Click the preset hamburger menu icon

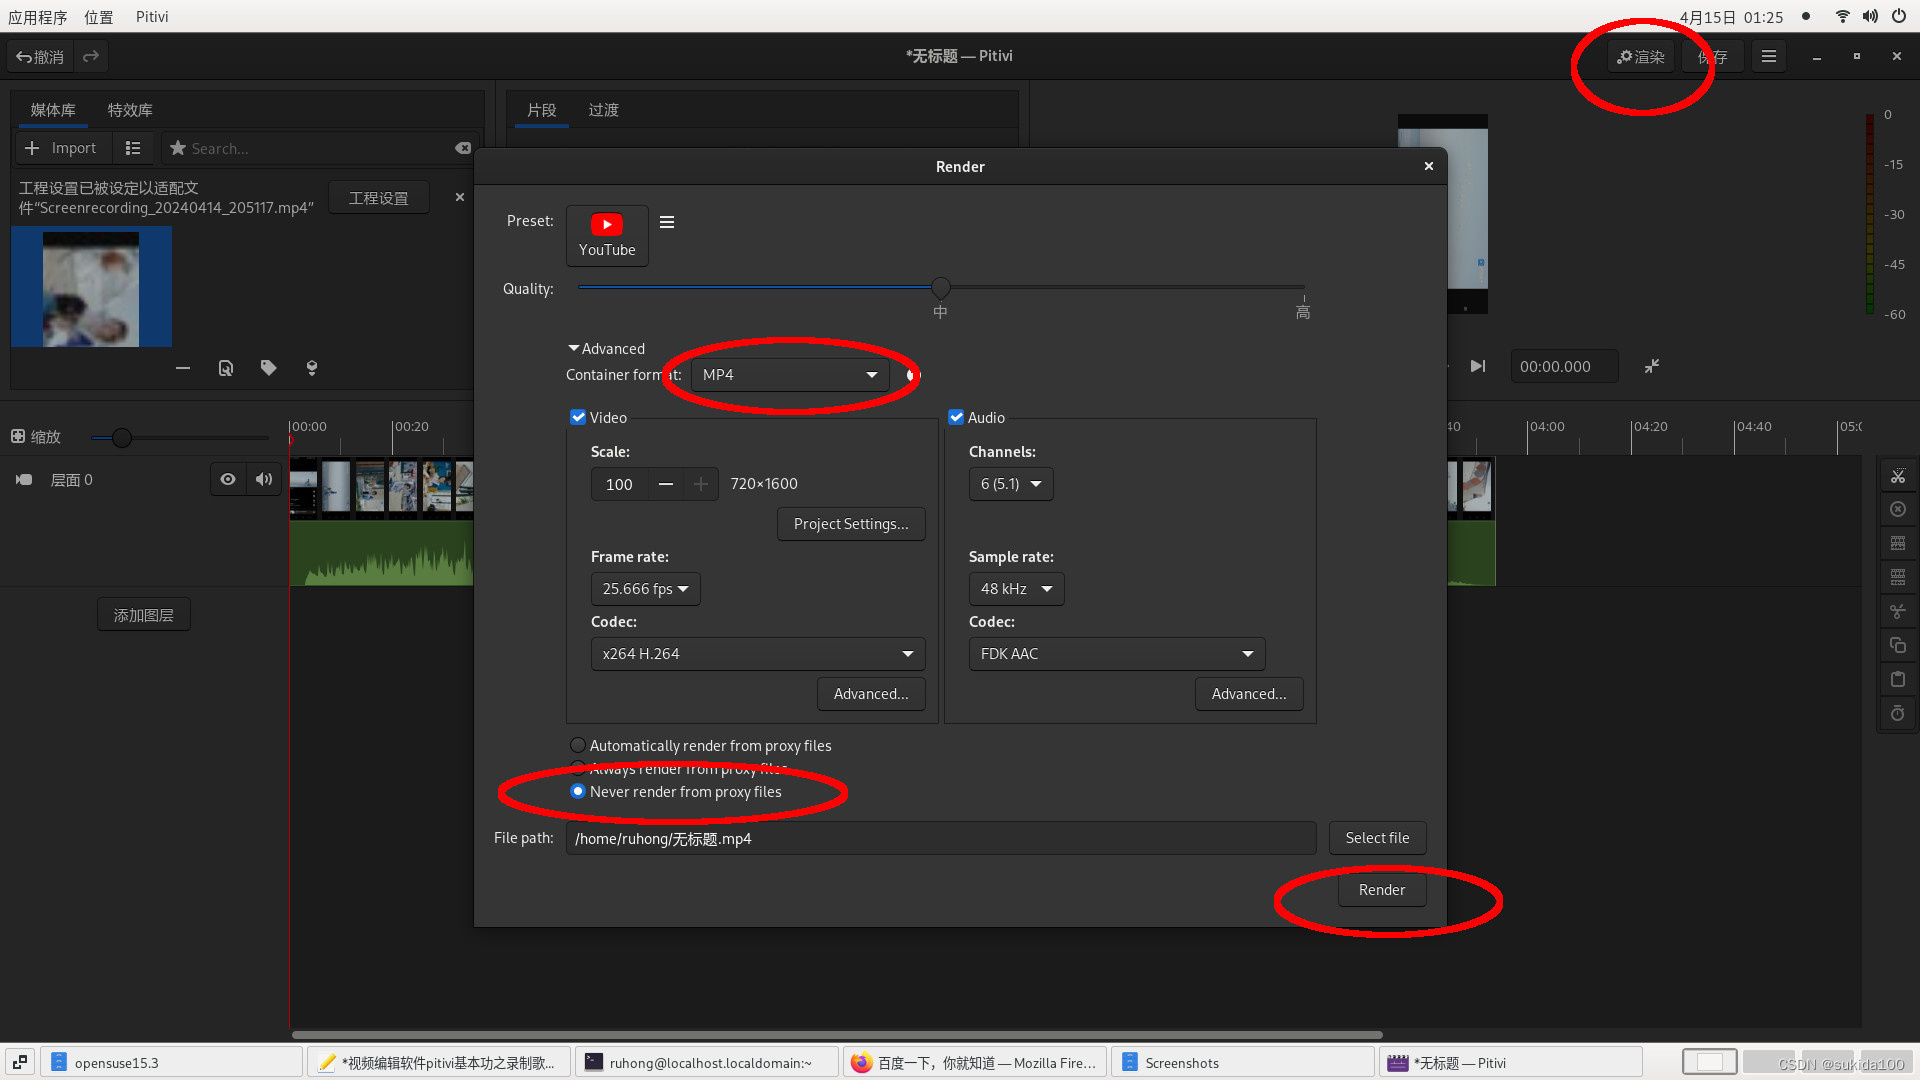(667, 222)
